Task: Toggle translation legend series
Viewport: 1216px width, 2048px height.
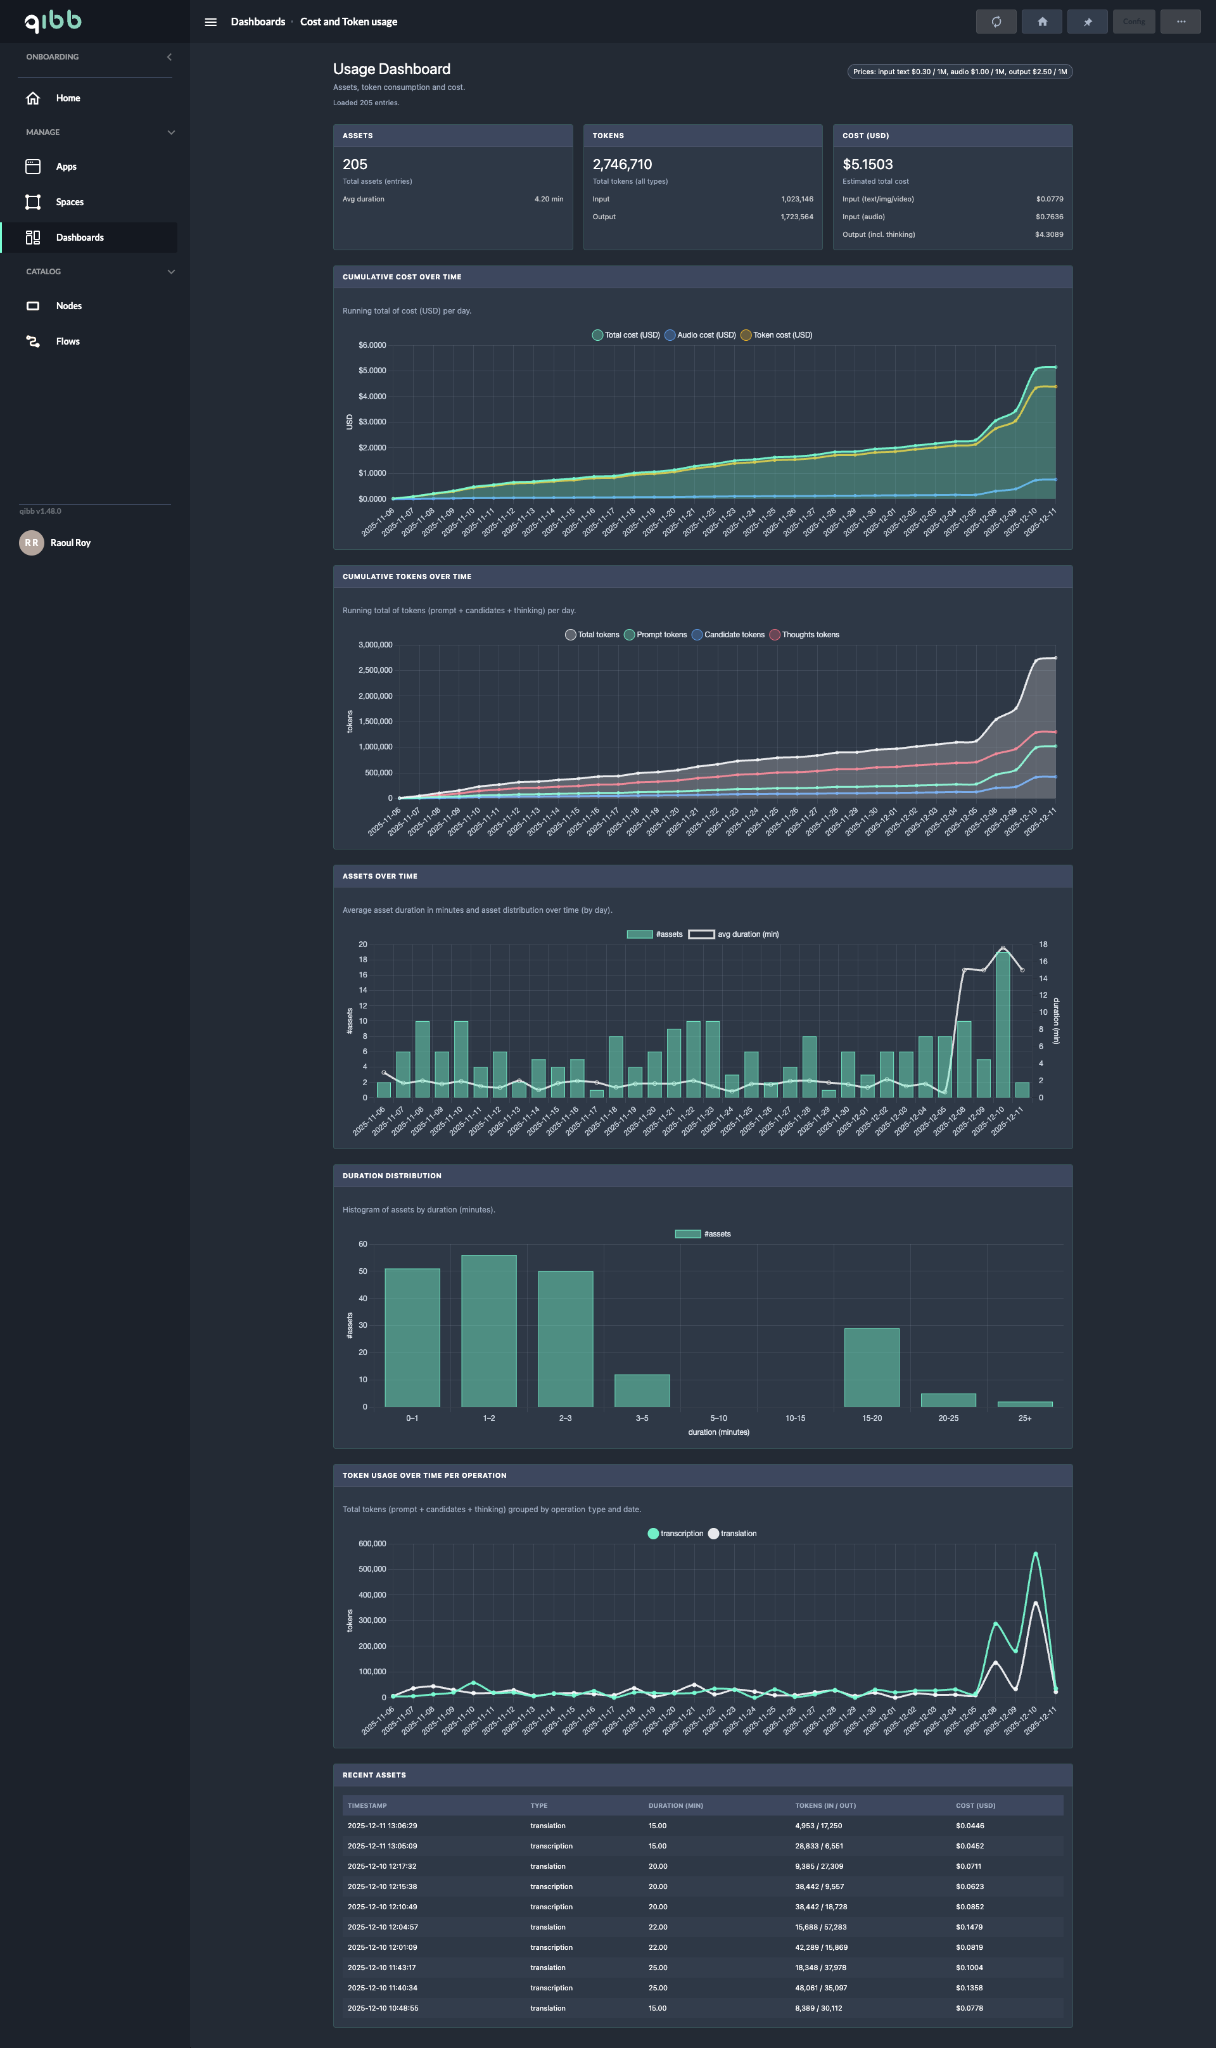Action: click(732, 1533)
